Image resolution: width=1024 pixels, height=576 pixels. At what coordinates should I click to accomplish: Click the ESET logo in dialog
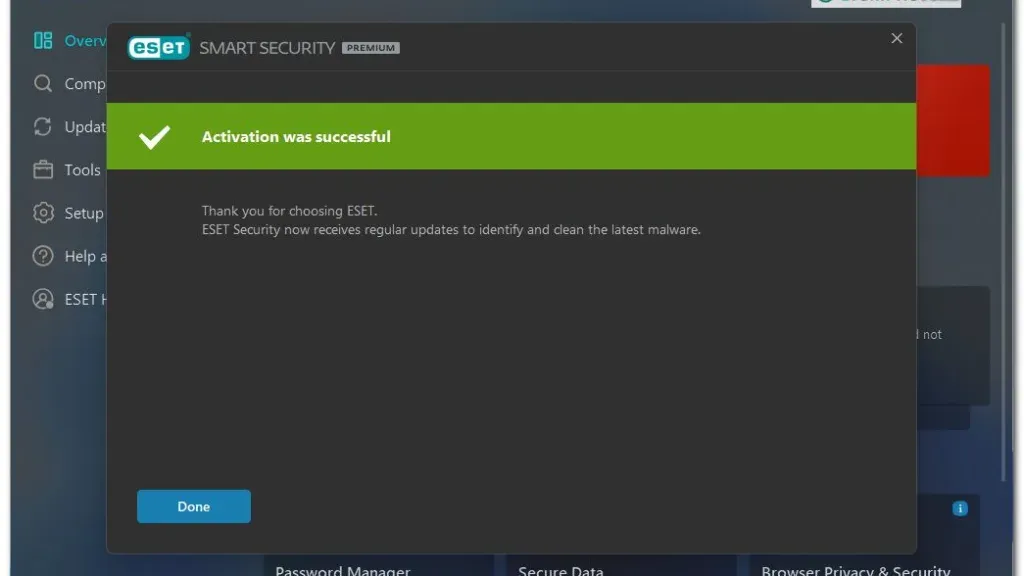[x=159, y=47]
